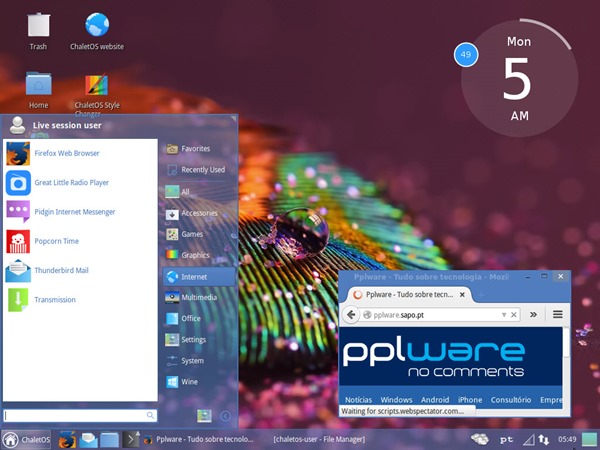Open Thunderbird Mail from the menu
The image size is (600, 450).
[80, 271]
